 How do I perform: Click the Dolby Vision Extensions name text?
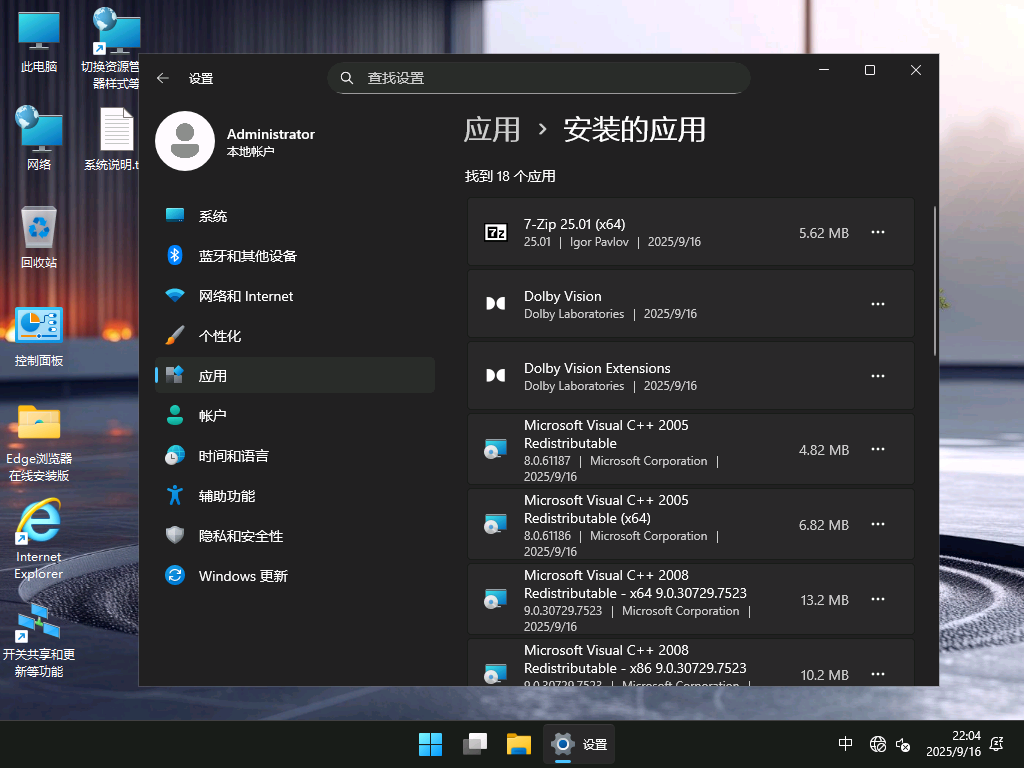[x=597, y=368]
